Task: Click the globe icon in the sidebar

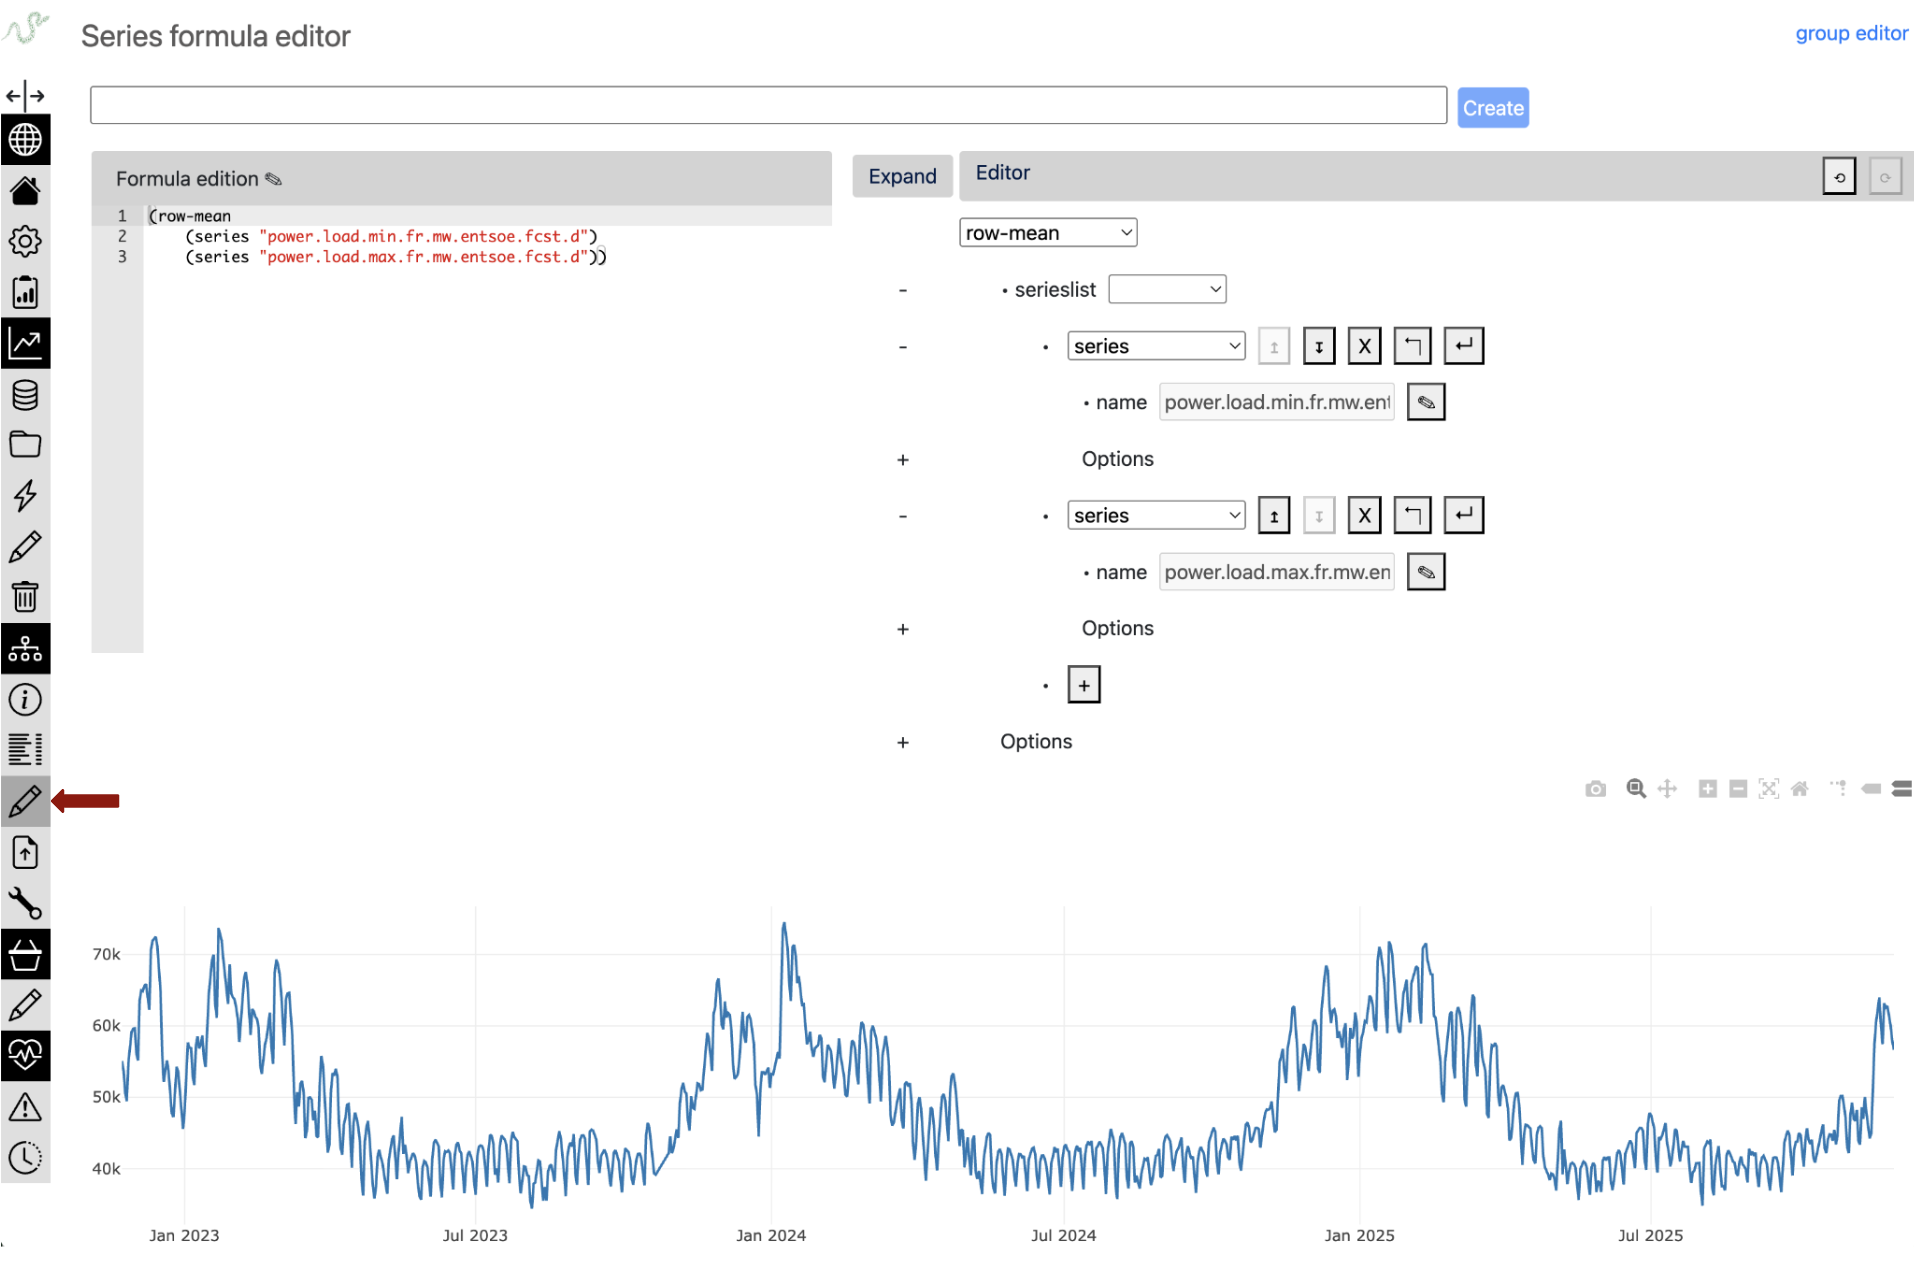Action: [25, 140]
